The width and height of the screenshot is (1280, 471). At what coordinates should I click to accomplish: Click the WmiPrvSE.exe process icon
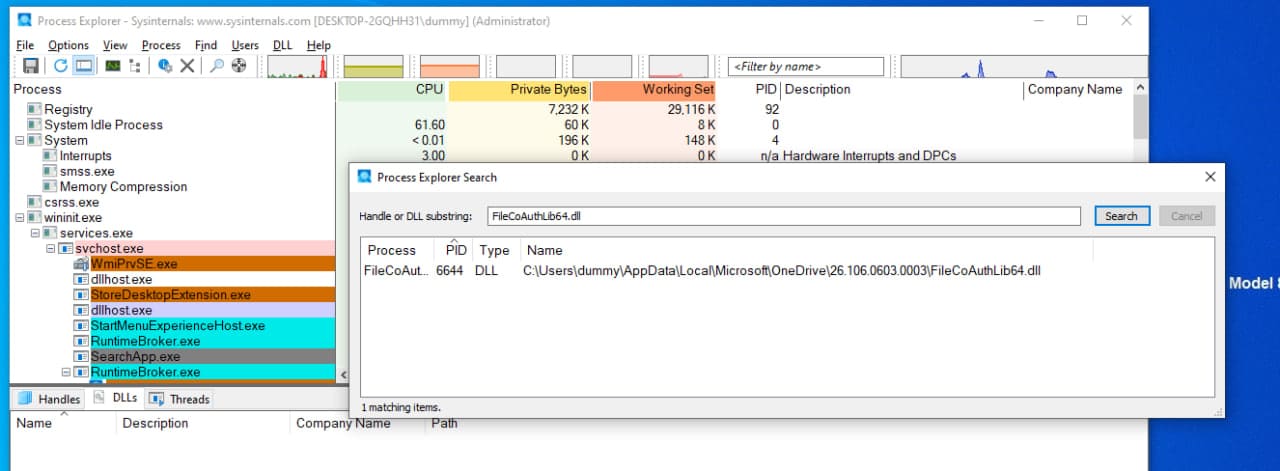82,264
